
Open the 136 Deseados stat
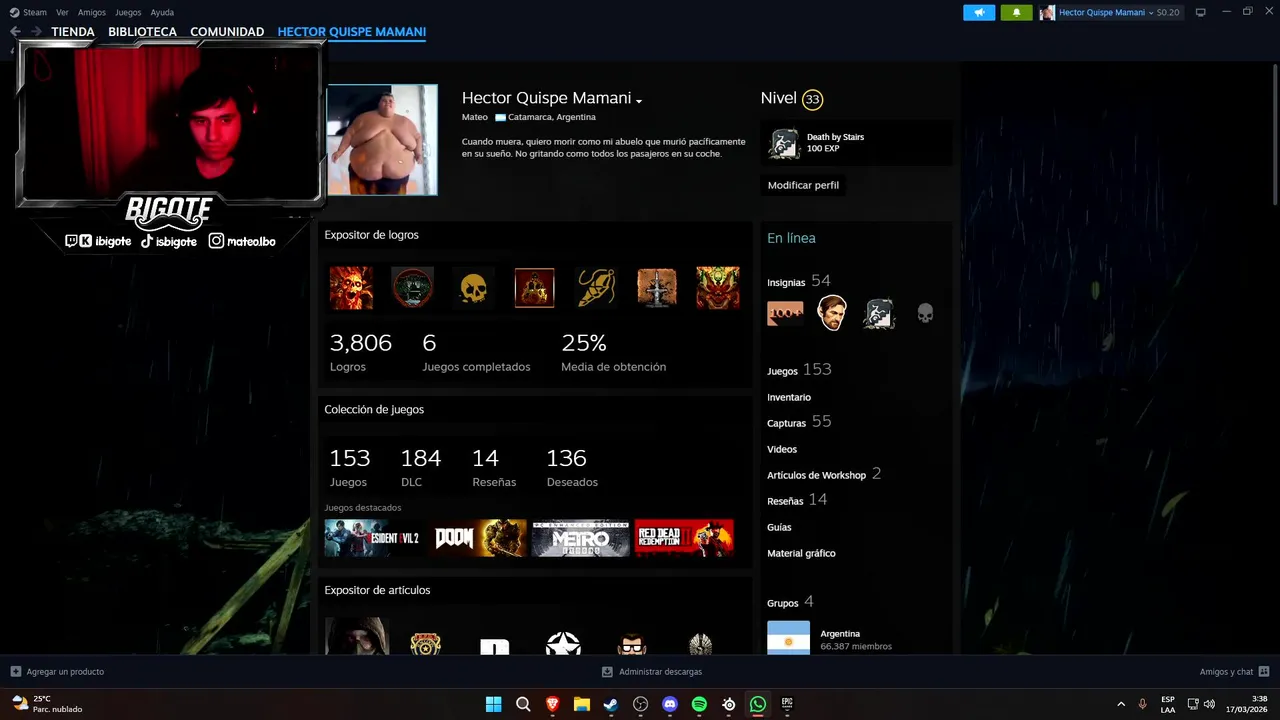tap(571, 467)
